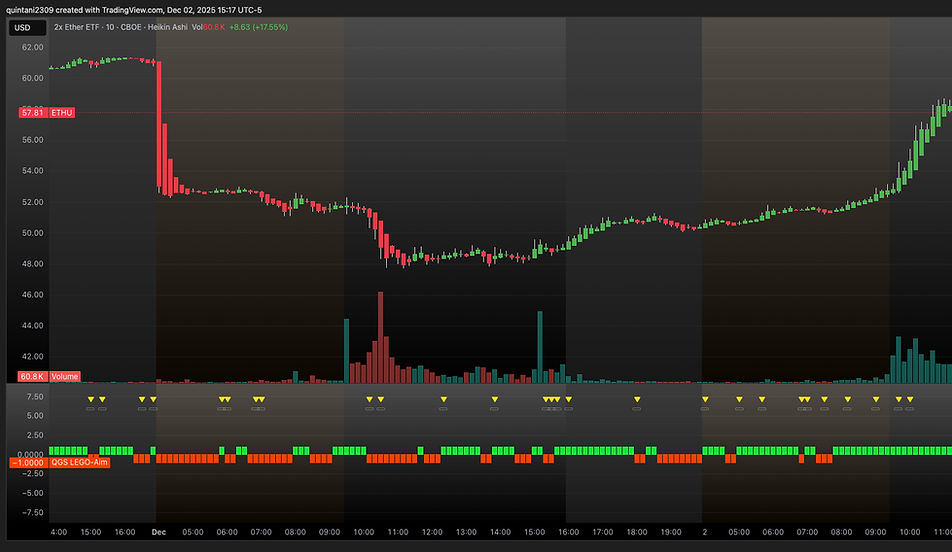
Task: Click the 60.8K volume value tag
Action: (x=32, y=377)
